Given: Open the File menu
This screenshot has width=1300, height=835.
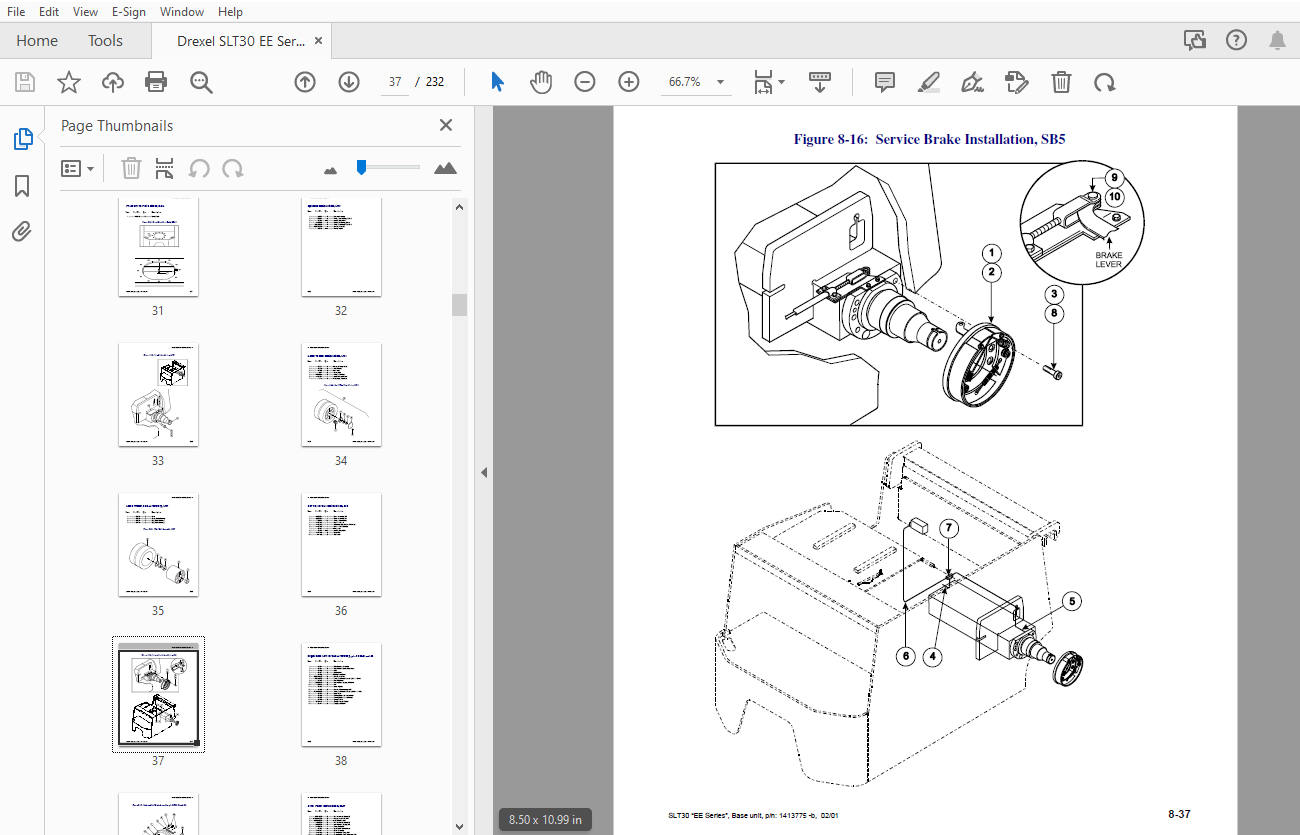Looking at the screenshot, I should (16, 12).
